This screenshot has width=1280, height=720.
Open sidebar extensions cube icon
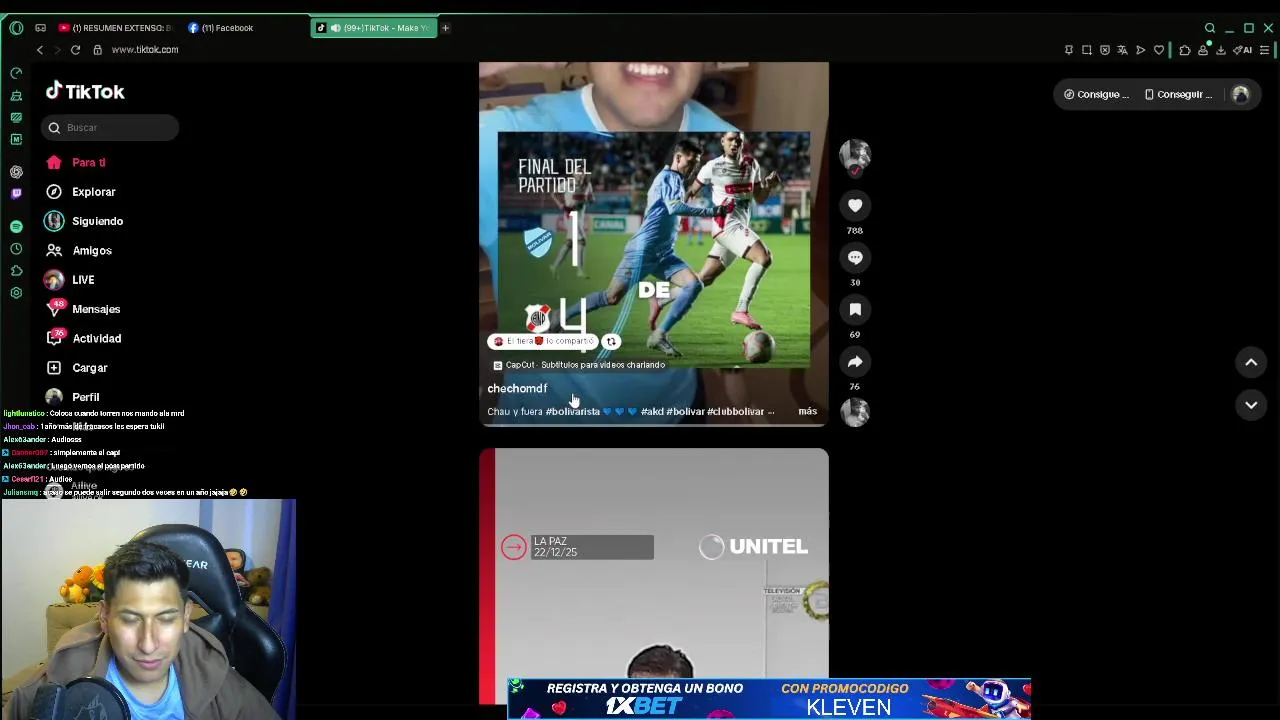point(16,271)
